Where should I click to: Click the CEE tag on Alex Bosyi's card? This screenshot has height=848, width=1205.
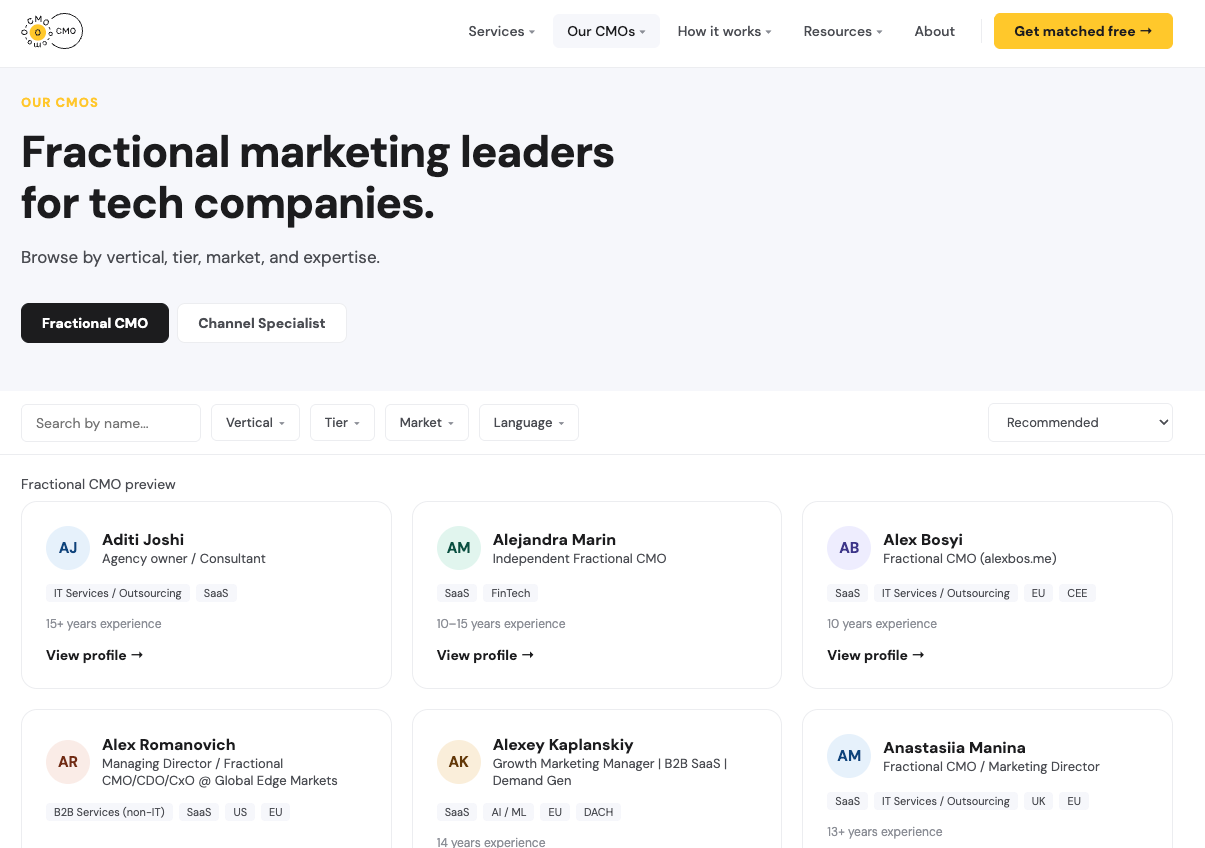[1077, 593]
